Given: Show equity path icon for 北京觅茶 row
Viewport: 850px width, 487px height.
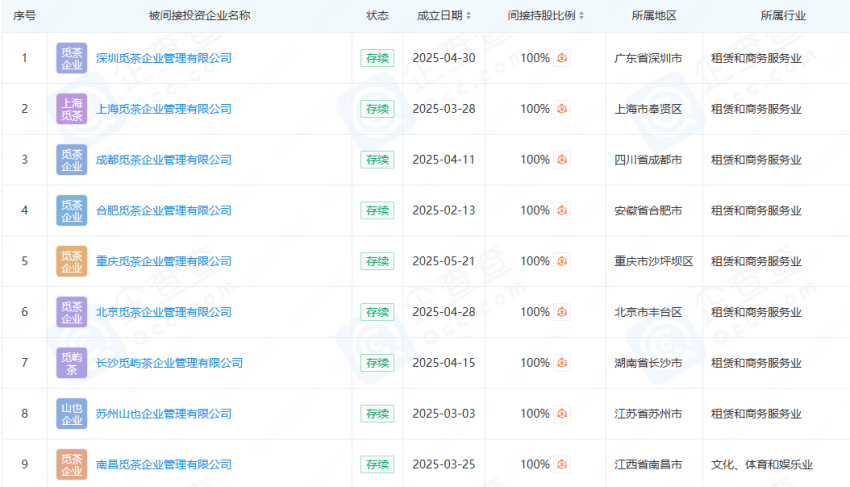Looking at the screenshot, I should point(562,312).
